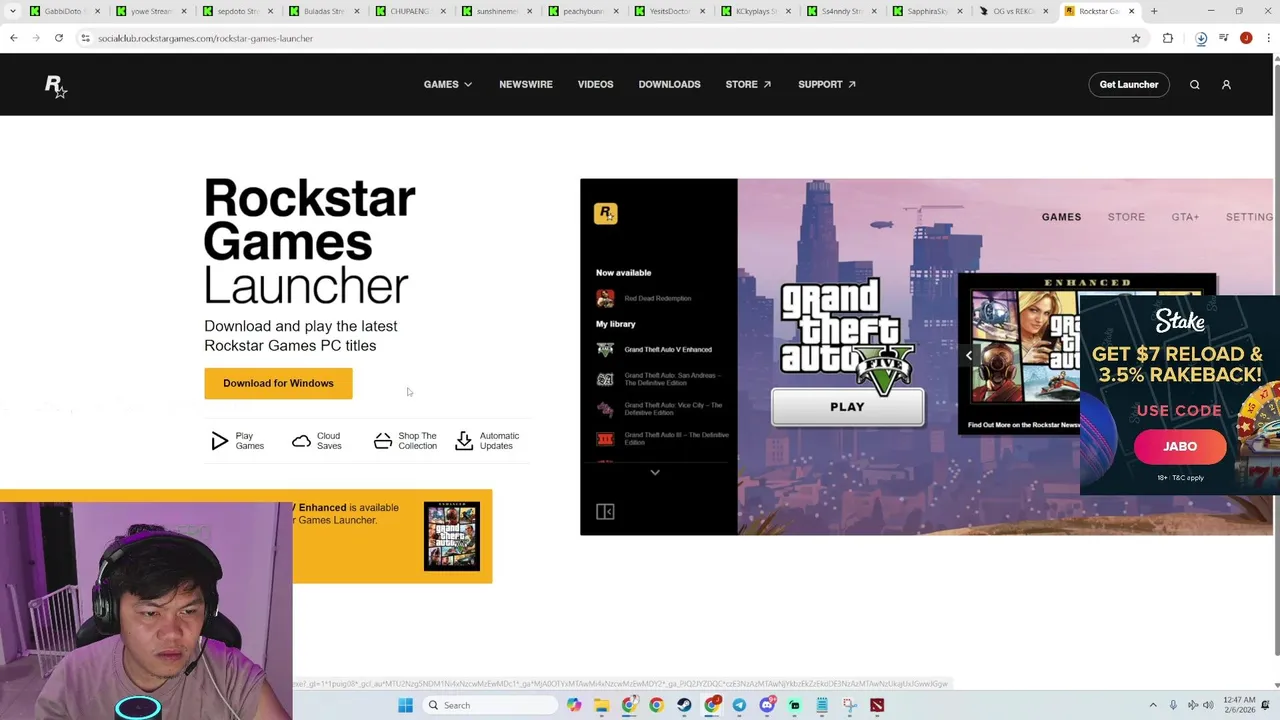Click the Get Launcher button
The width and height of the screenshot is (1280, 720).
tap(1129, 85)
